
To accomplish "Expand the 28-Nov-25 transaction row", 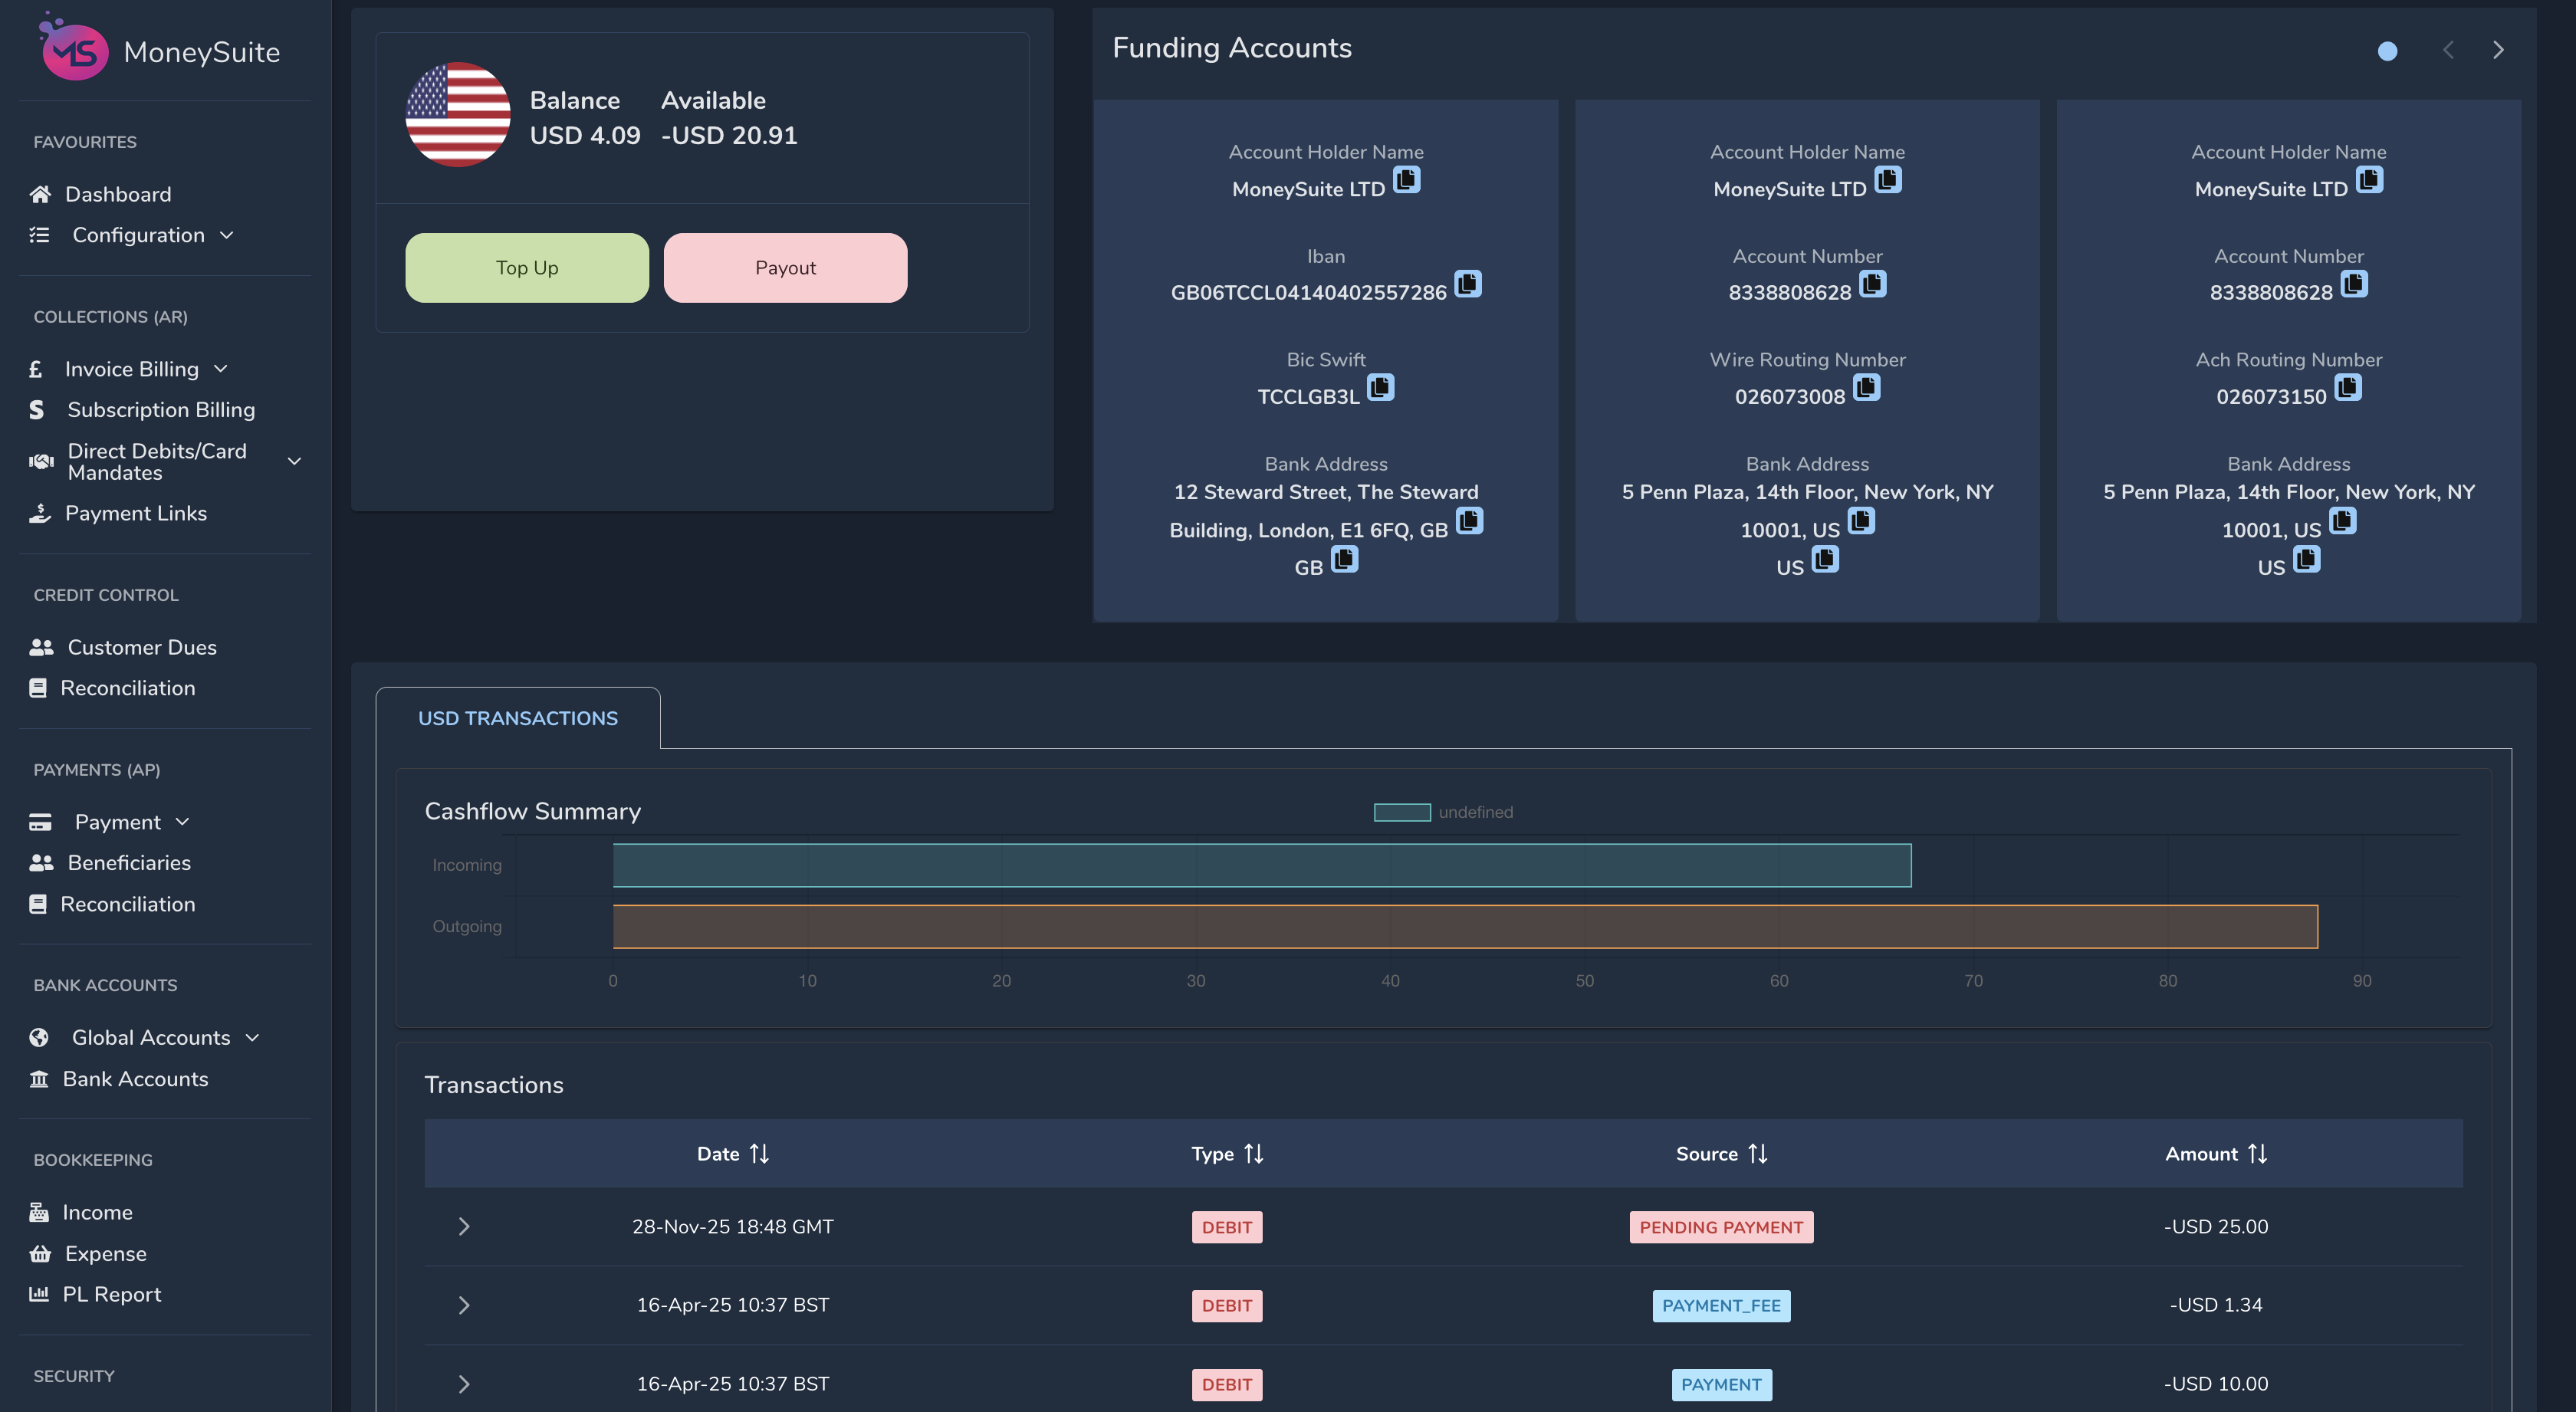I will (464, 1227).
